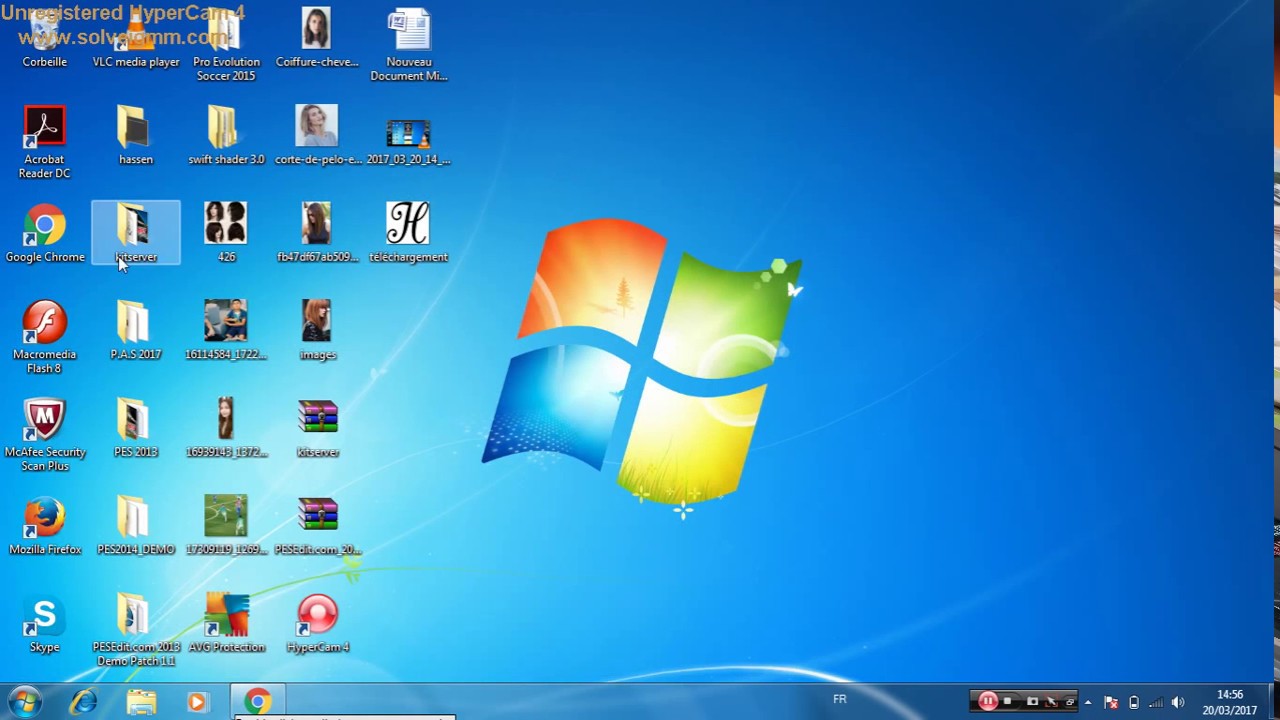Select the Macromedia Flash 8 shortcut
Image resolution: width=1280 pixels, height=720 pixels.
coord(44,337)
